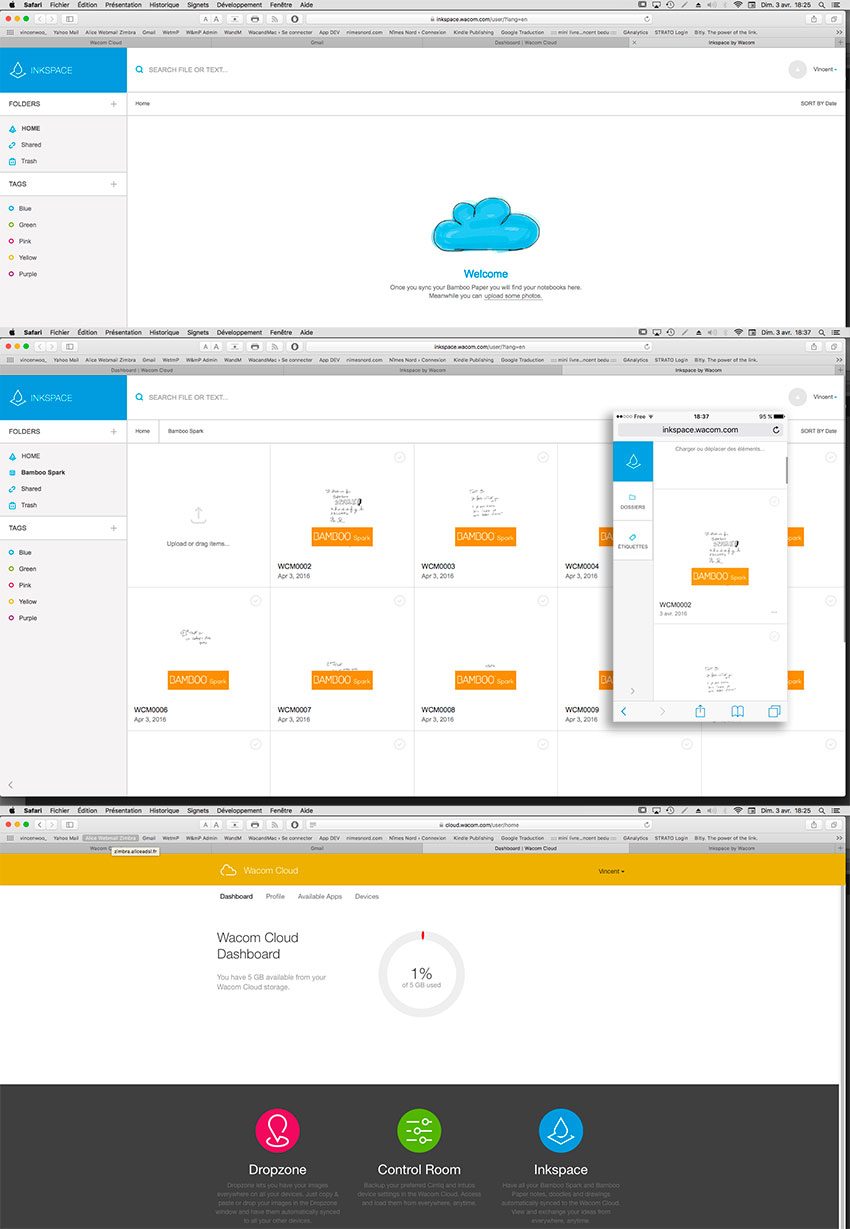This screenshot has height=1229, width=850.
Task: Switch to the Profile tab in Wacom Cloud
Action: click(x=275, y=896)
